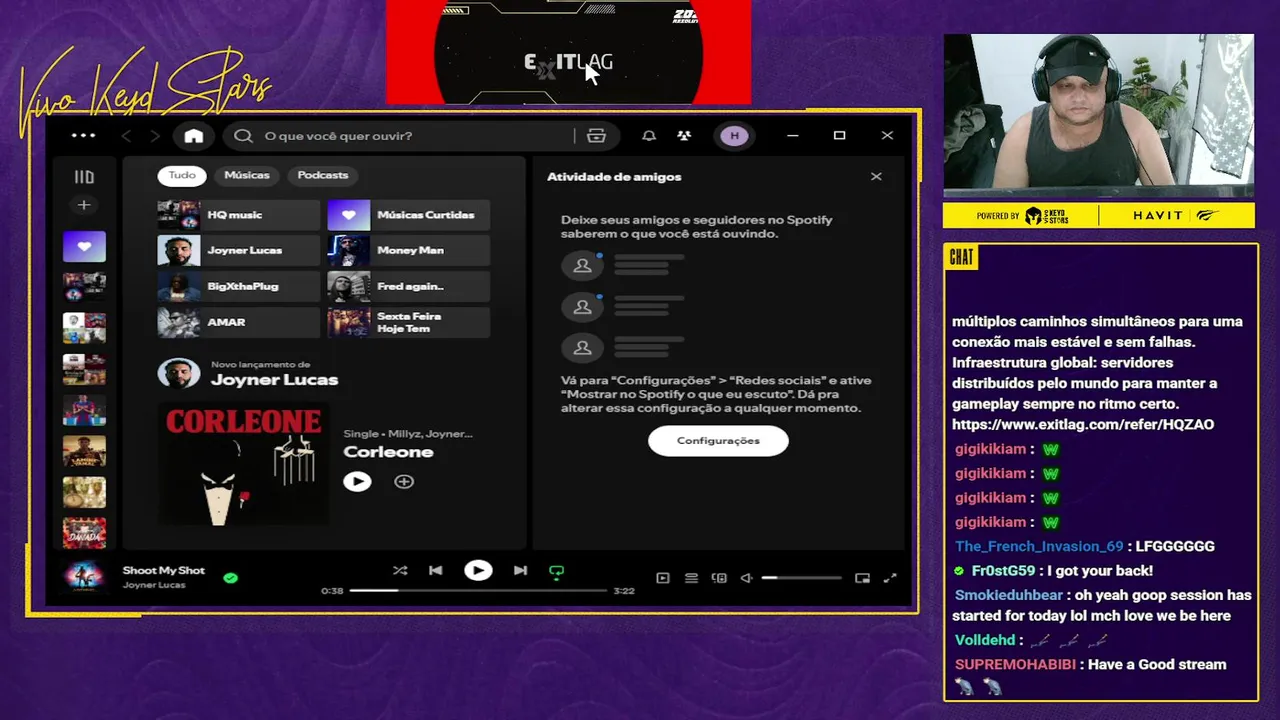Open Connect to a device icon
Screen dimensions: 1280x720
point(719,578)
